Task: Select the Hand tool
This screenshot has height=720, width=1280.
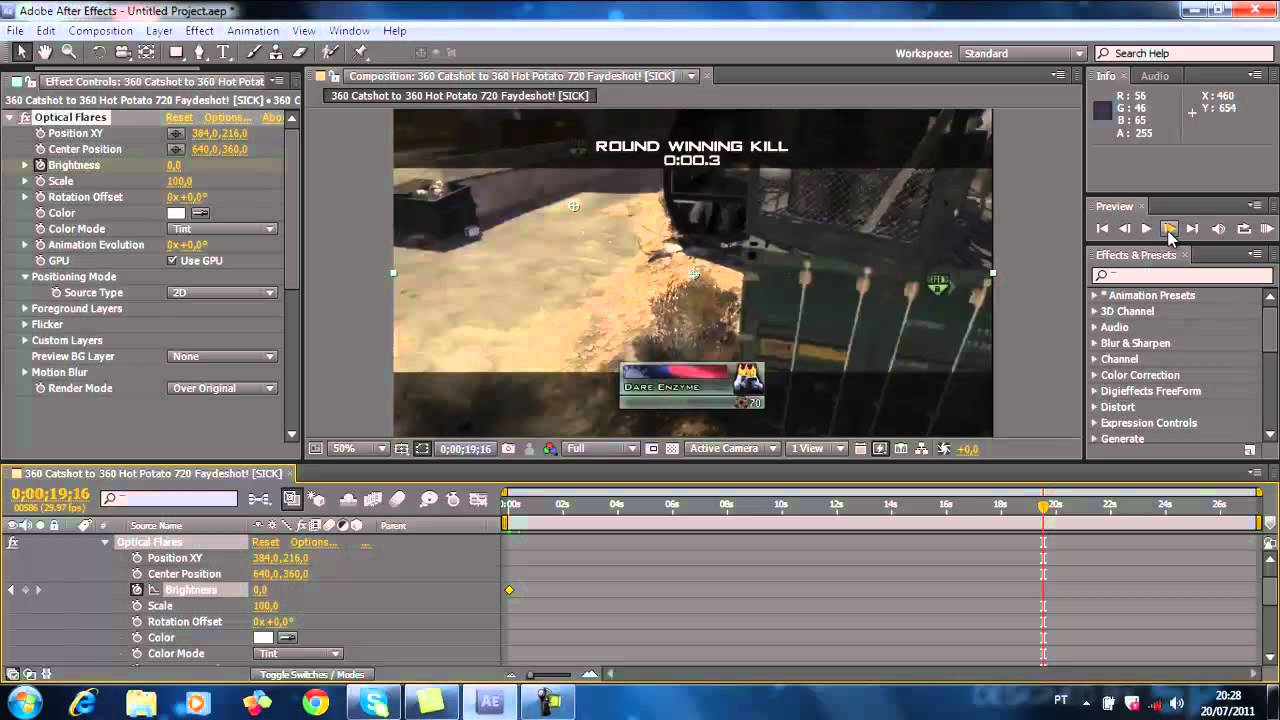Action: [45, 52]
